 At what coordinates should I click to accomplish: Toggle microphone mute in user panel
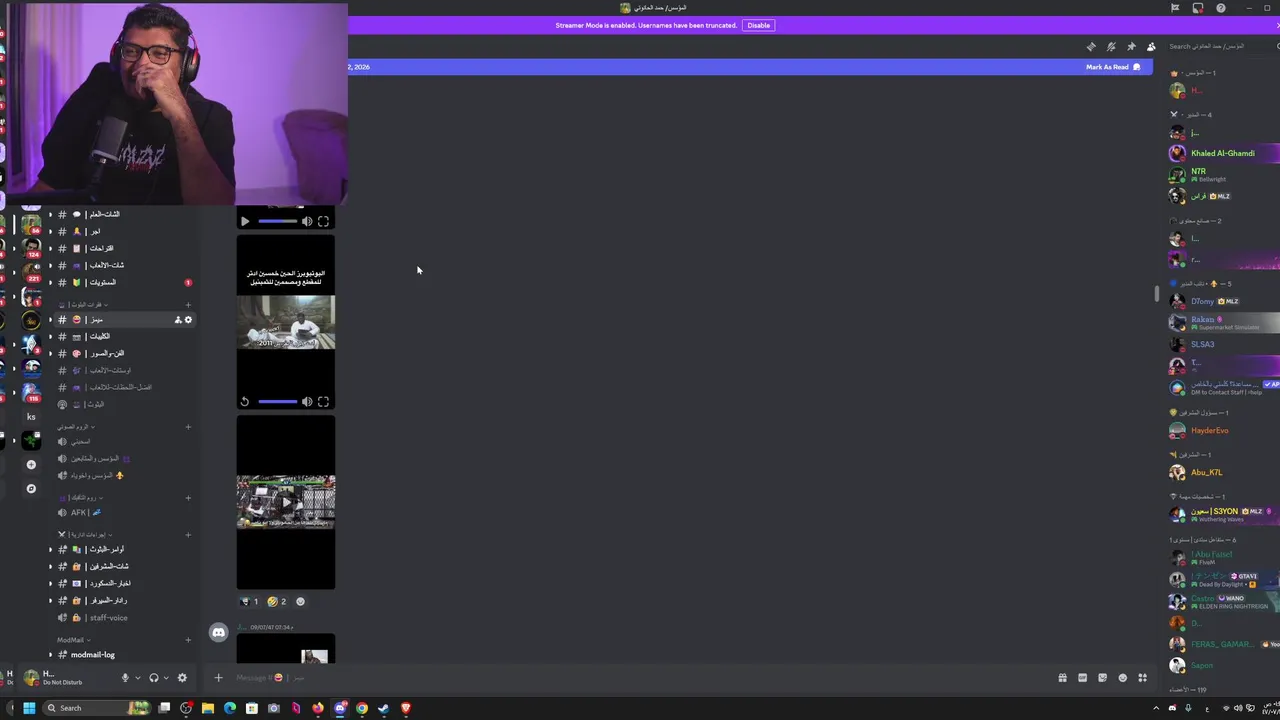[125, 678]
